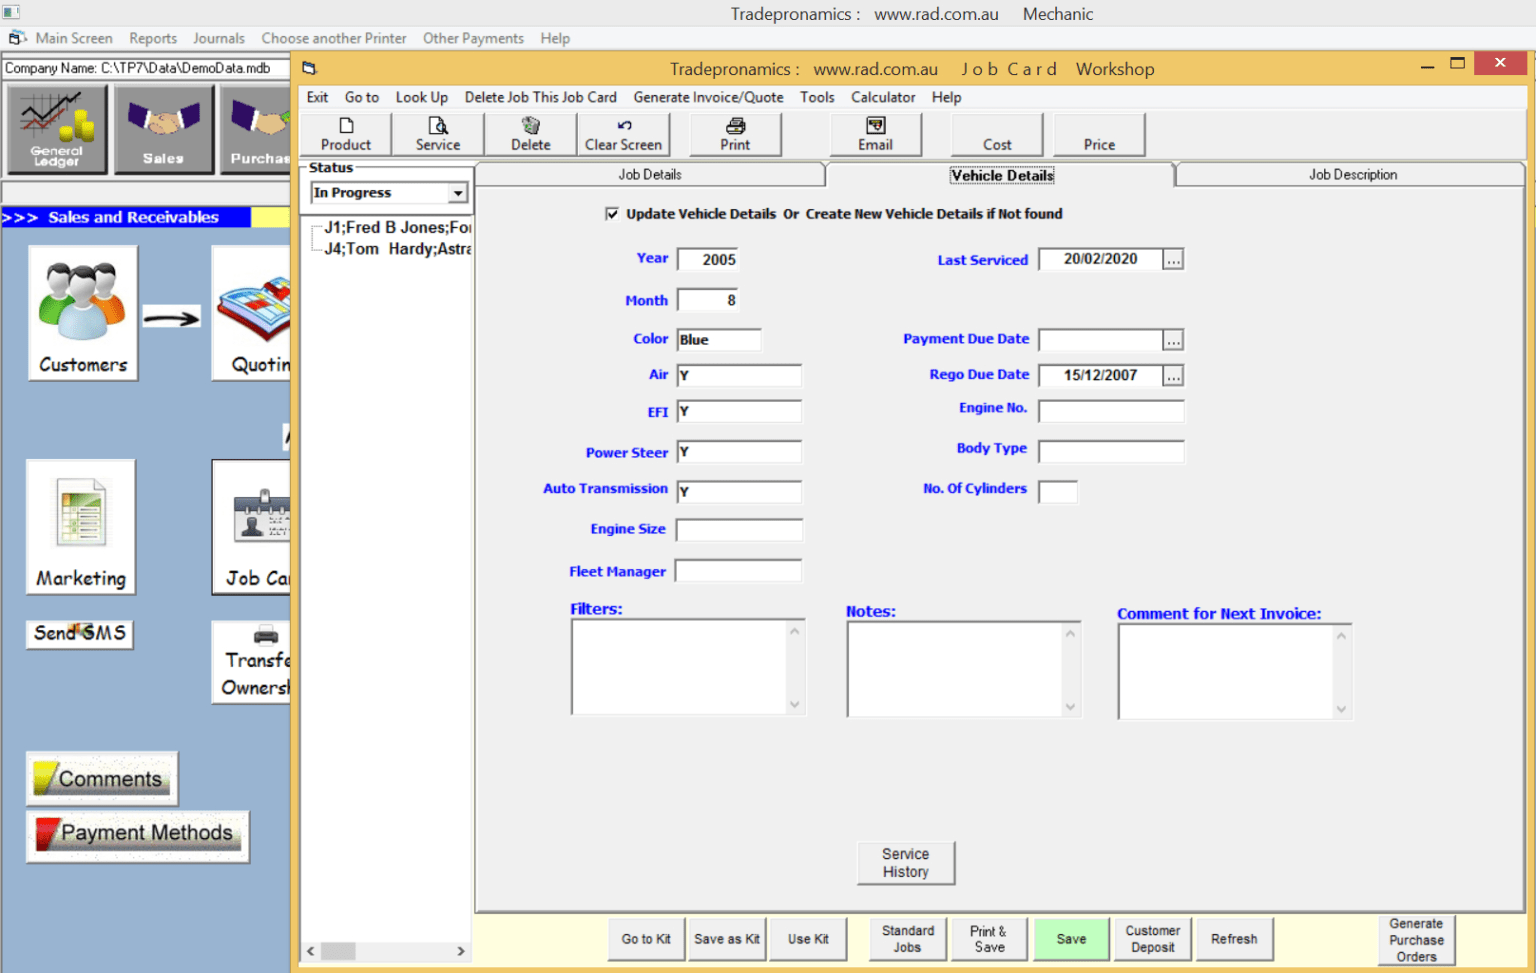Viewport: 1536px width, 973px height.
Task: Click the Product toolbar icon
Action: [x=344, y=134]
